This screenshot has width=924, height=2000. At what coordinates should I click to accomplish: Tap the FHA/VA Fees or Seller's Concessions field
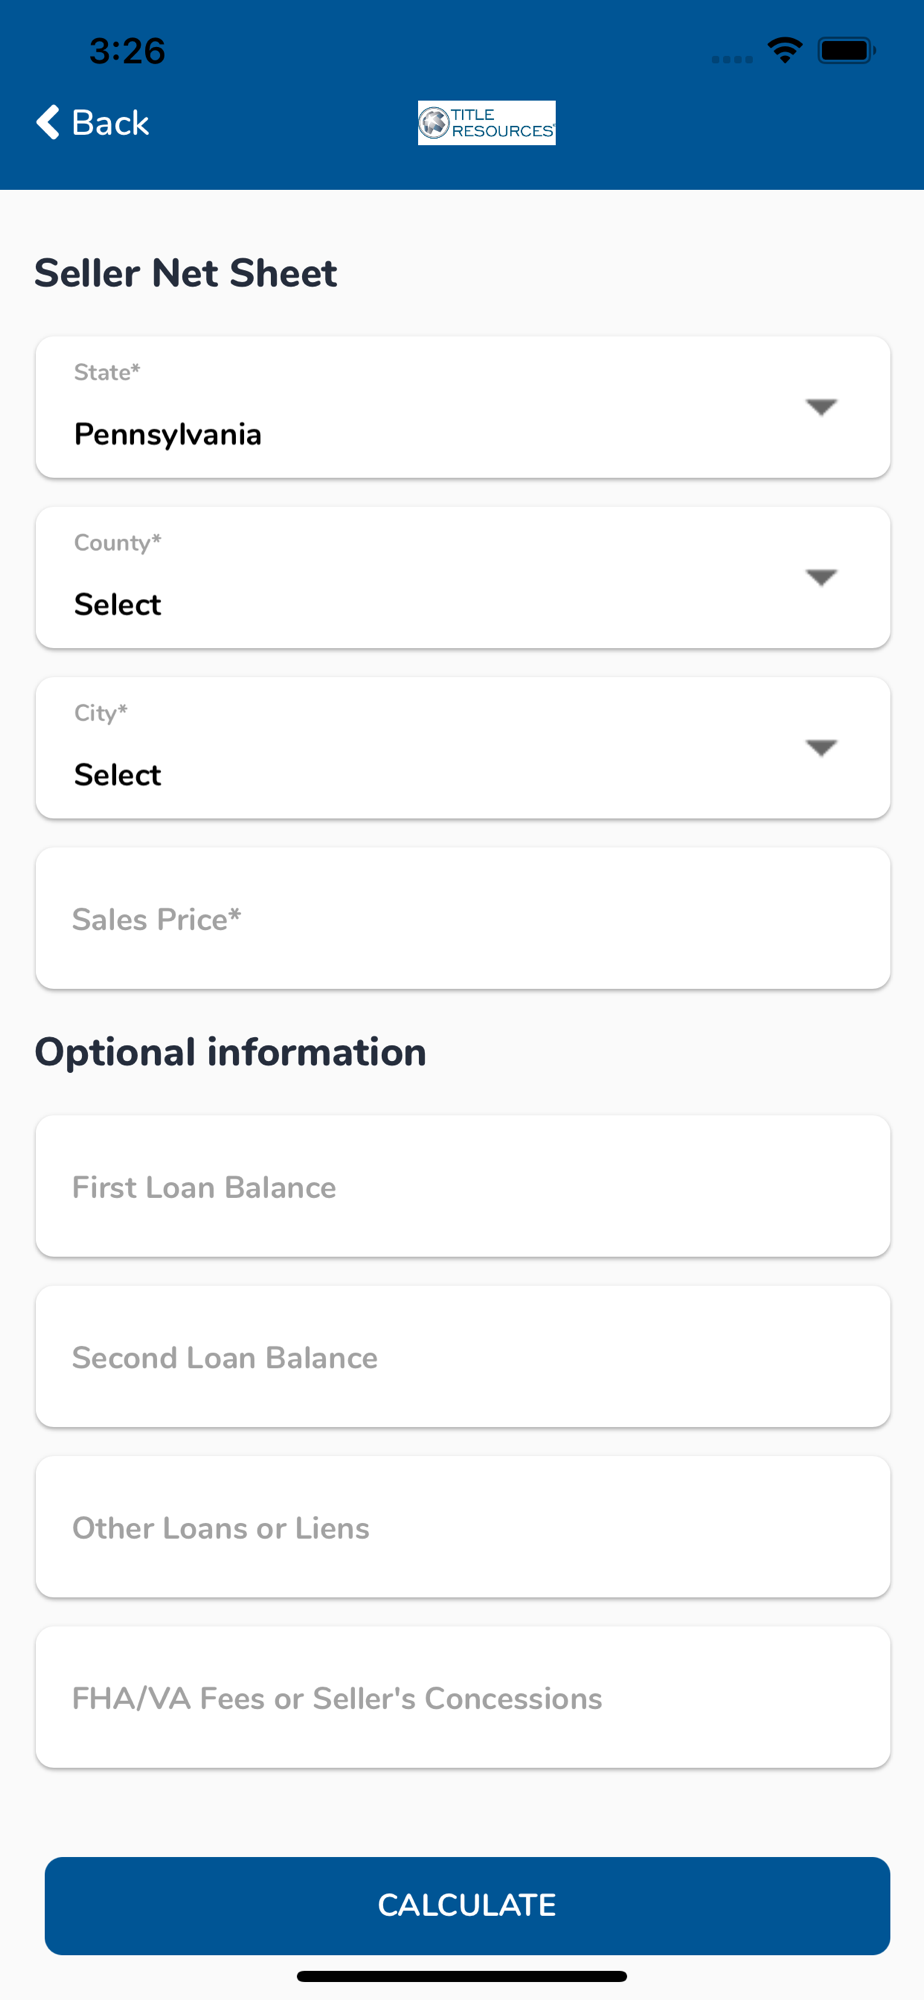(463, 1698)
